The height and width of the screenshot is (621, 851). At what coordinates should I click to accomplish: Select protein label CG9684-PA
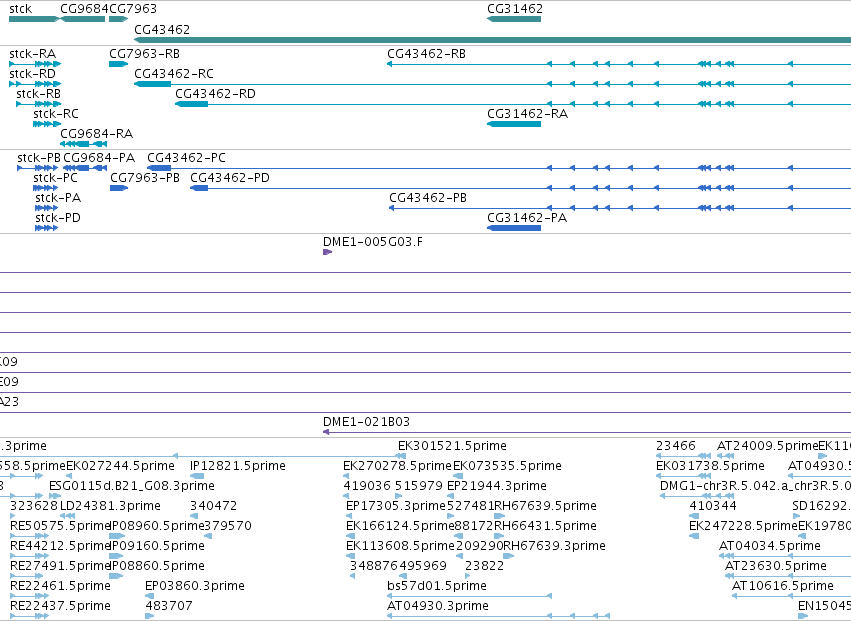pyautogui.click(x=99, y=157)
